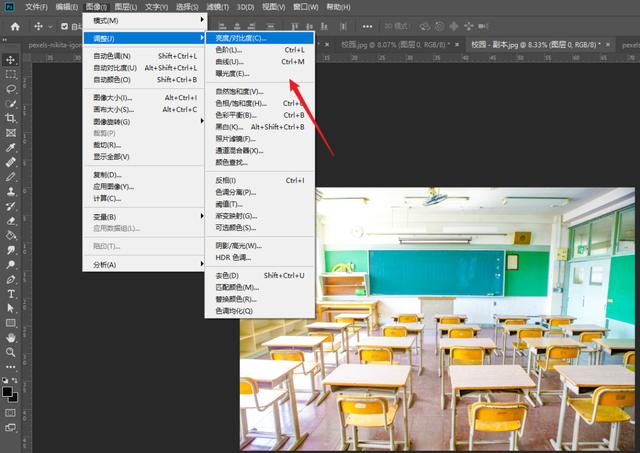This screenshot has height=453, width=640.
Task: Select the History Brush tool
Action: tap(11, 206)
